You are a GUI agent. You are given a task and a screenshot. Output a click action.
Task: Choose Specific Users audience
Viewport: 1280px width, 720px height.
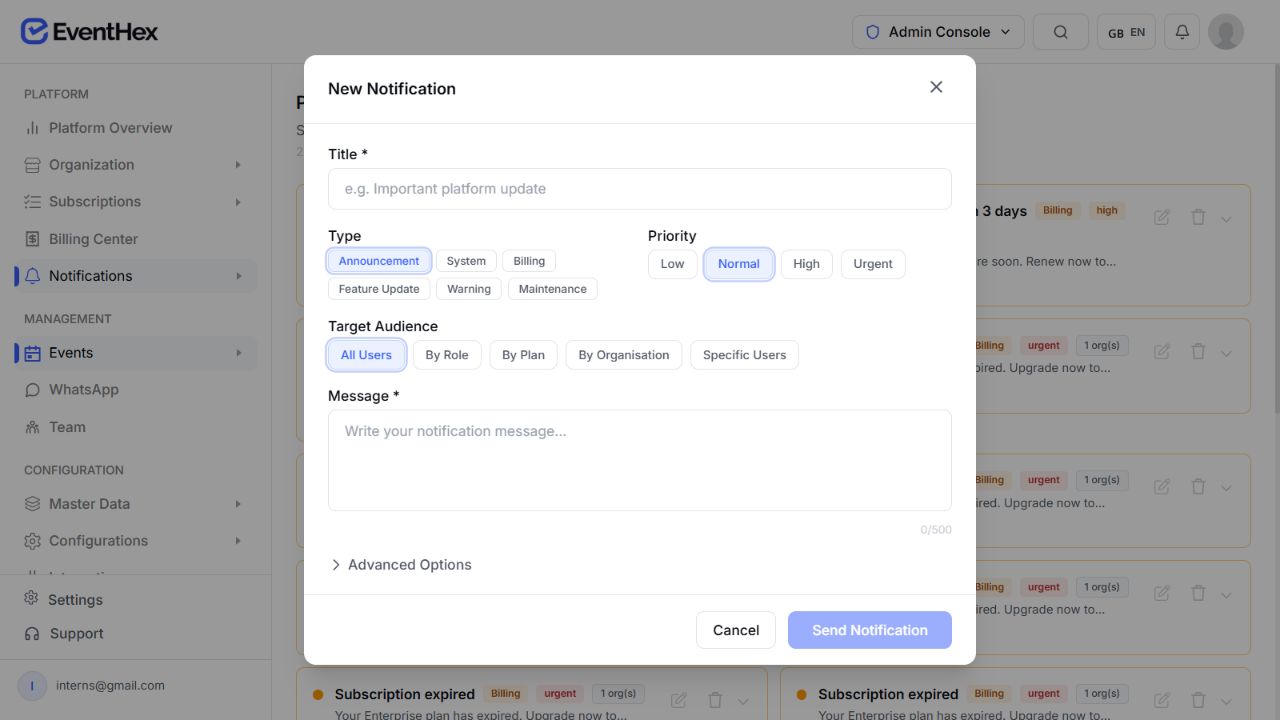[x=744, y=355]
